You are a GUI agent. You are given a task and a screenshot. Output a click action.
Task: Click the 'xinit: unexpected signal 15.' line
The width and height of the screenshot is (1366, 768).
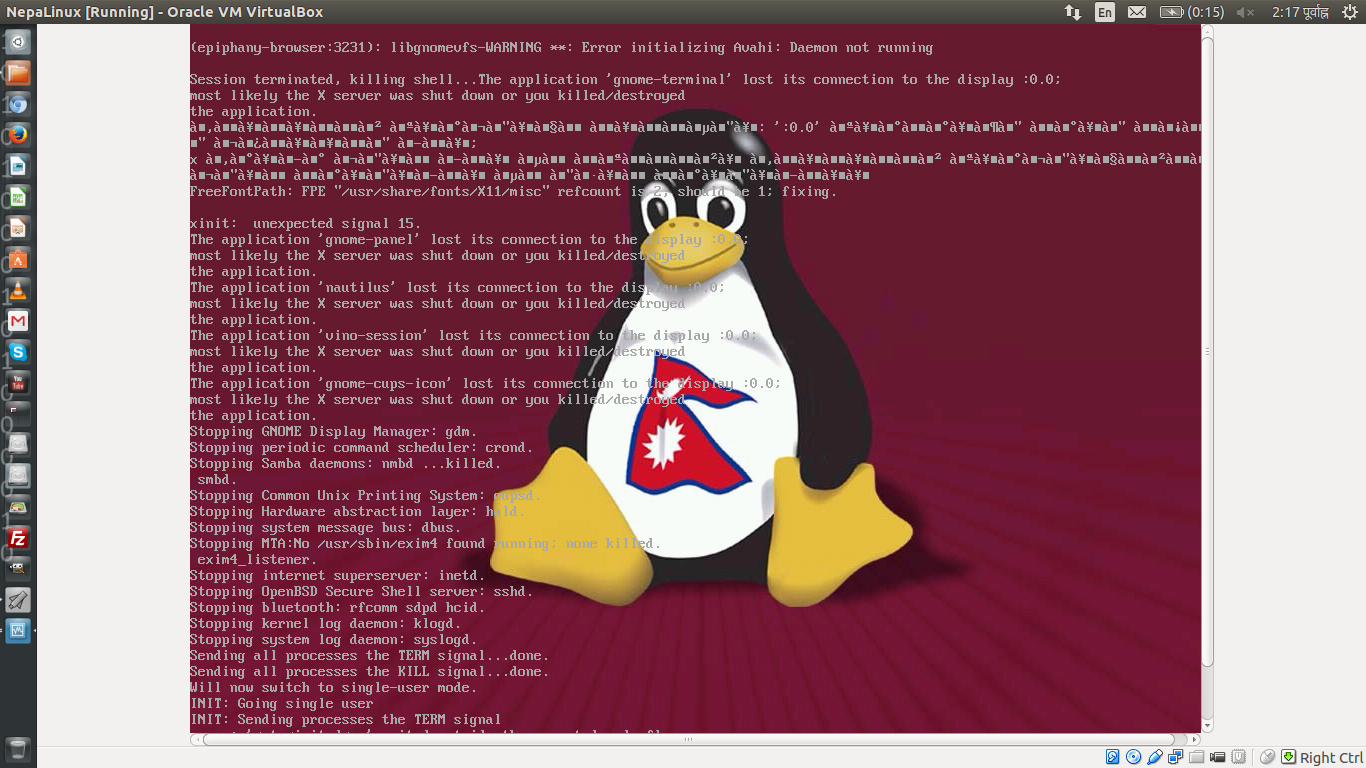click(x=306, y=224)
